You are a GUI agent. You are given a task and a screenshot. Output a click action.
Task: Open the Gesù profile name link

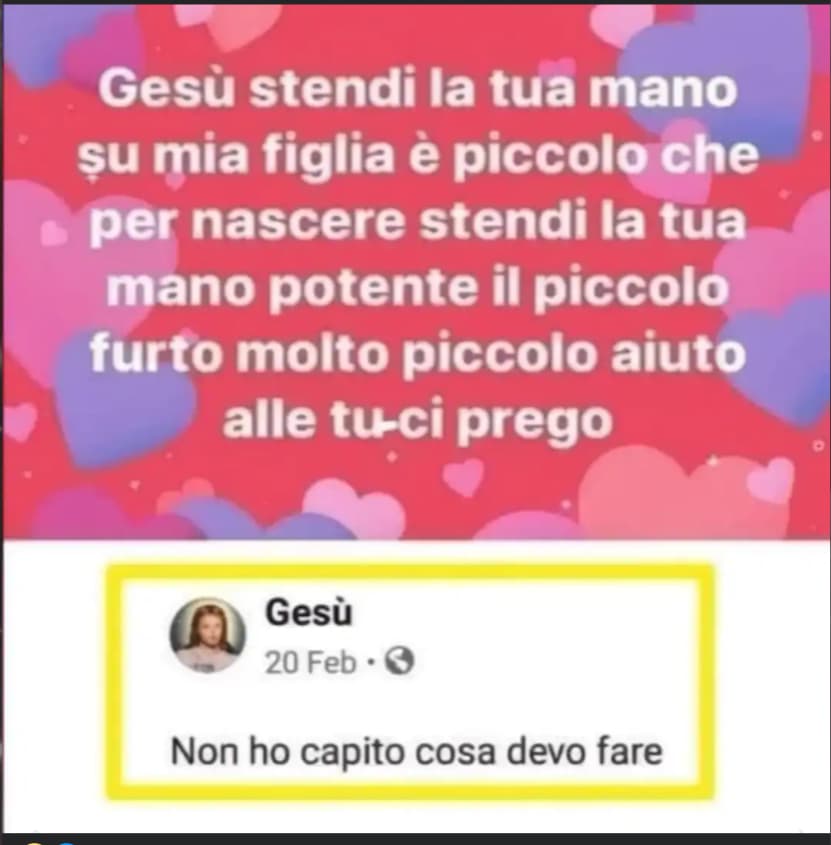point(308,613)
